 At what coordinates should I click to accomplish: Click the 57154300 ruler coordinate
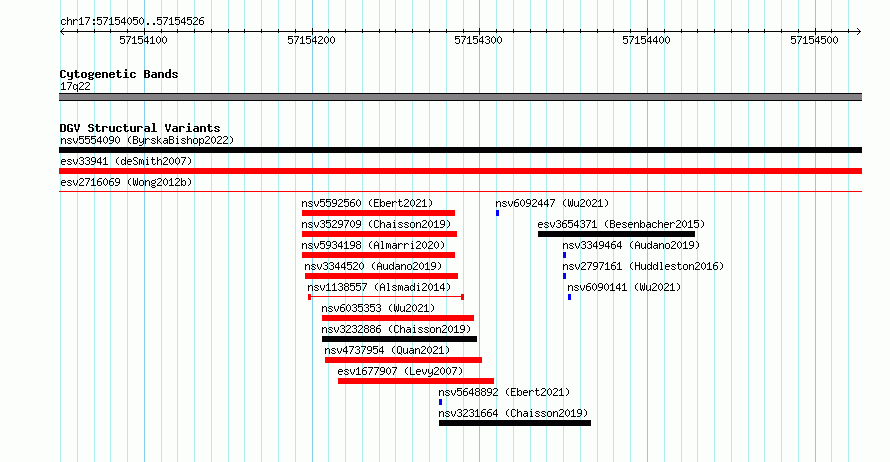(x=478, y=40)
